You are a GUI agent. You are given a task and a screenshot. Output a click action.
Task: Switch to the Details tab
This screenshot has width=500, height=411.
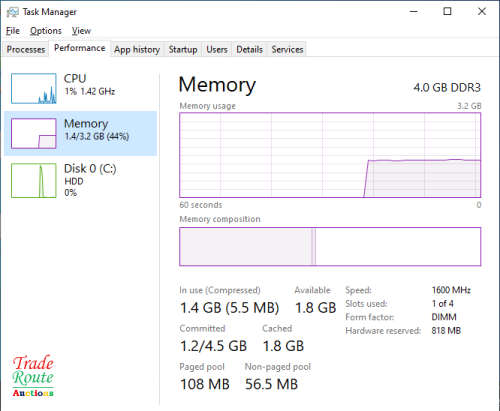coord(249,49)
